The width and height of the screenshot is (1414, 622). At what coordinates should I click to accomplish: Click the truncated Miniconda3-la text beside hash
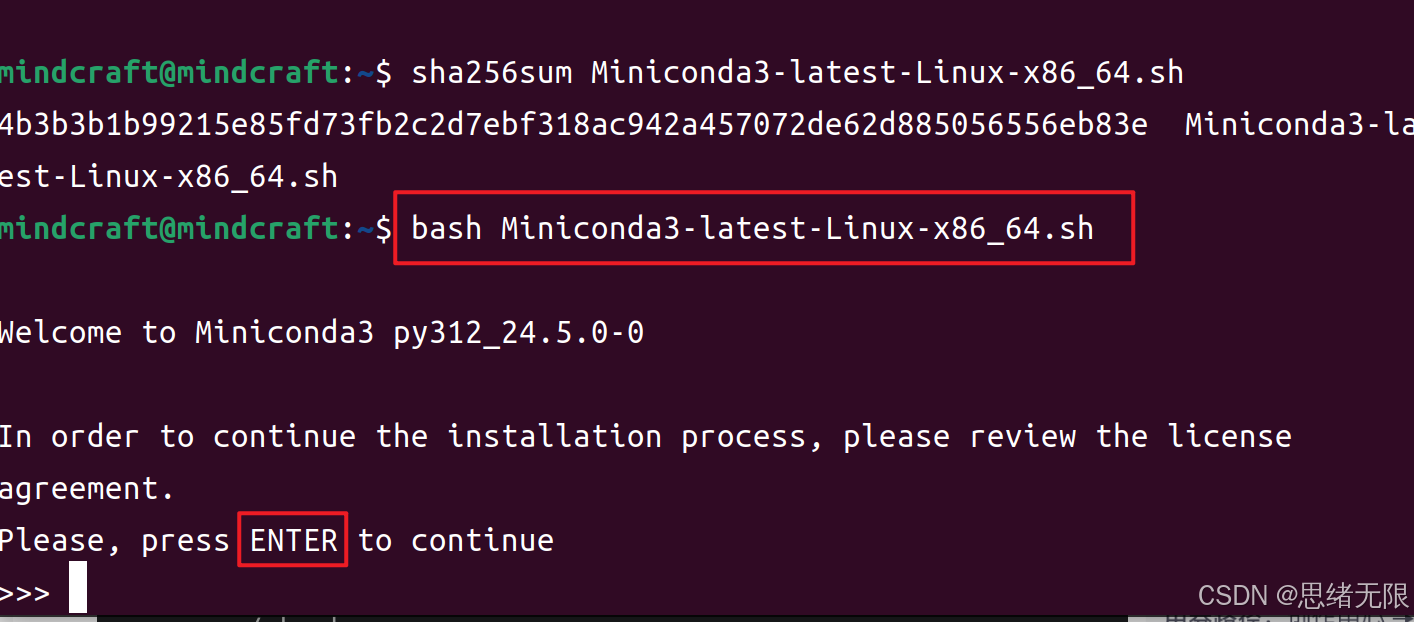click(x=1299, y=125)
